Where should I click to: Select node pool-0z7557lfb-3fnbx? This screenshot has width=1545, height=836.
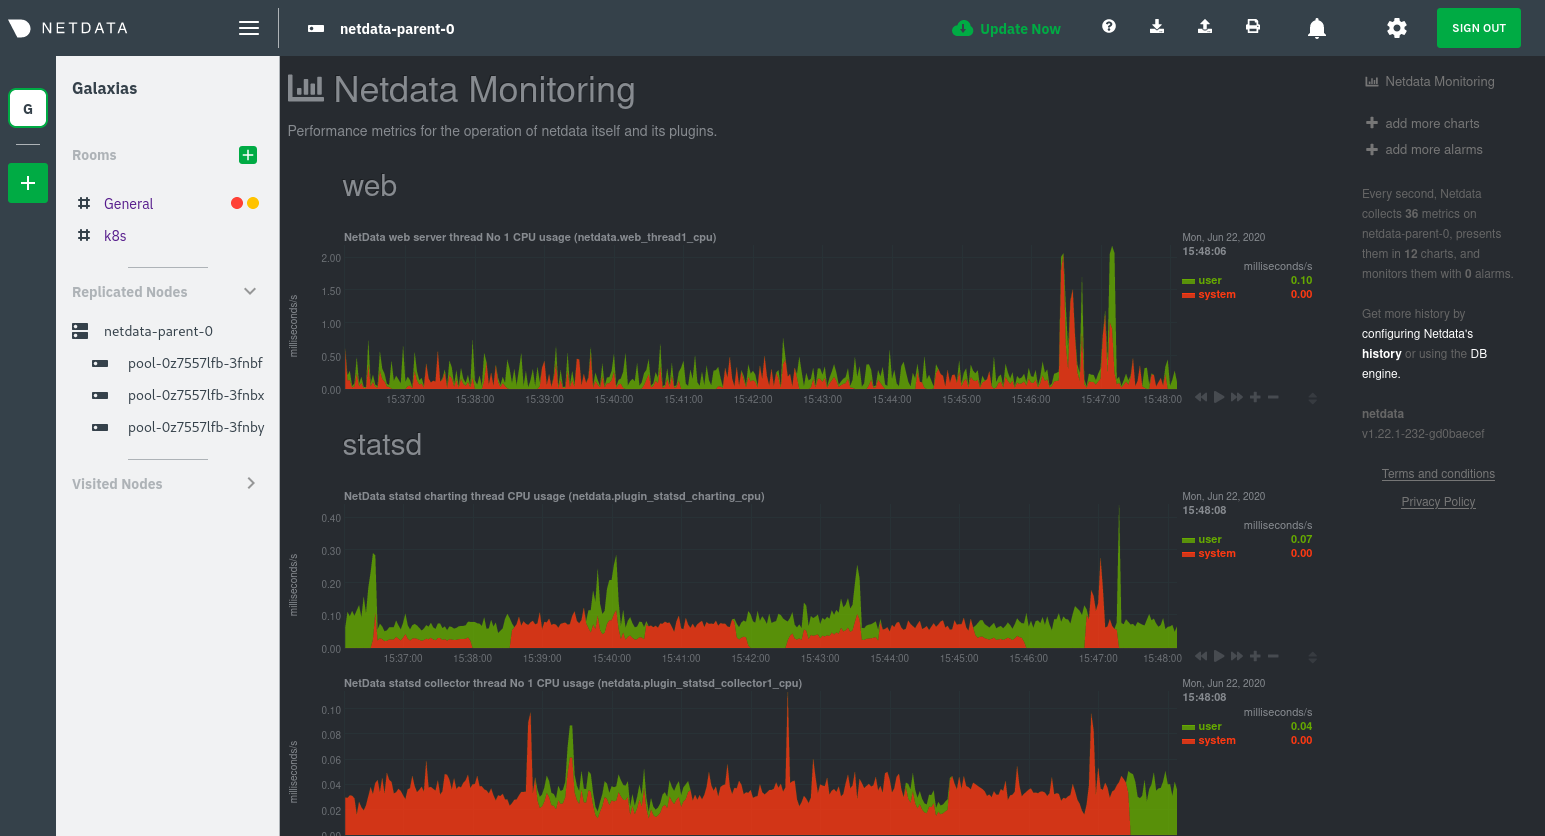(x=196, y=395)
